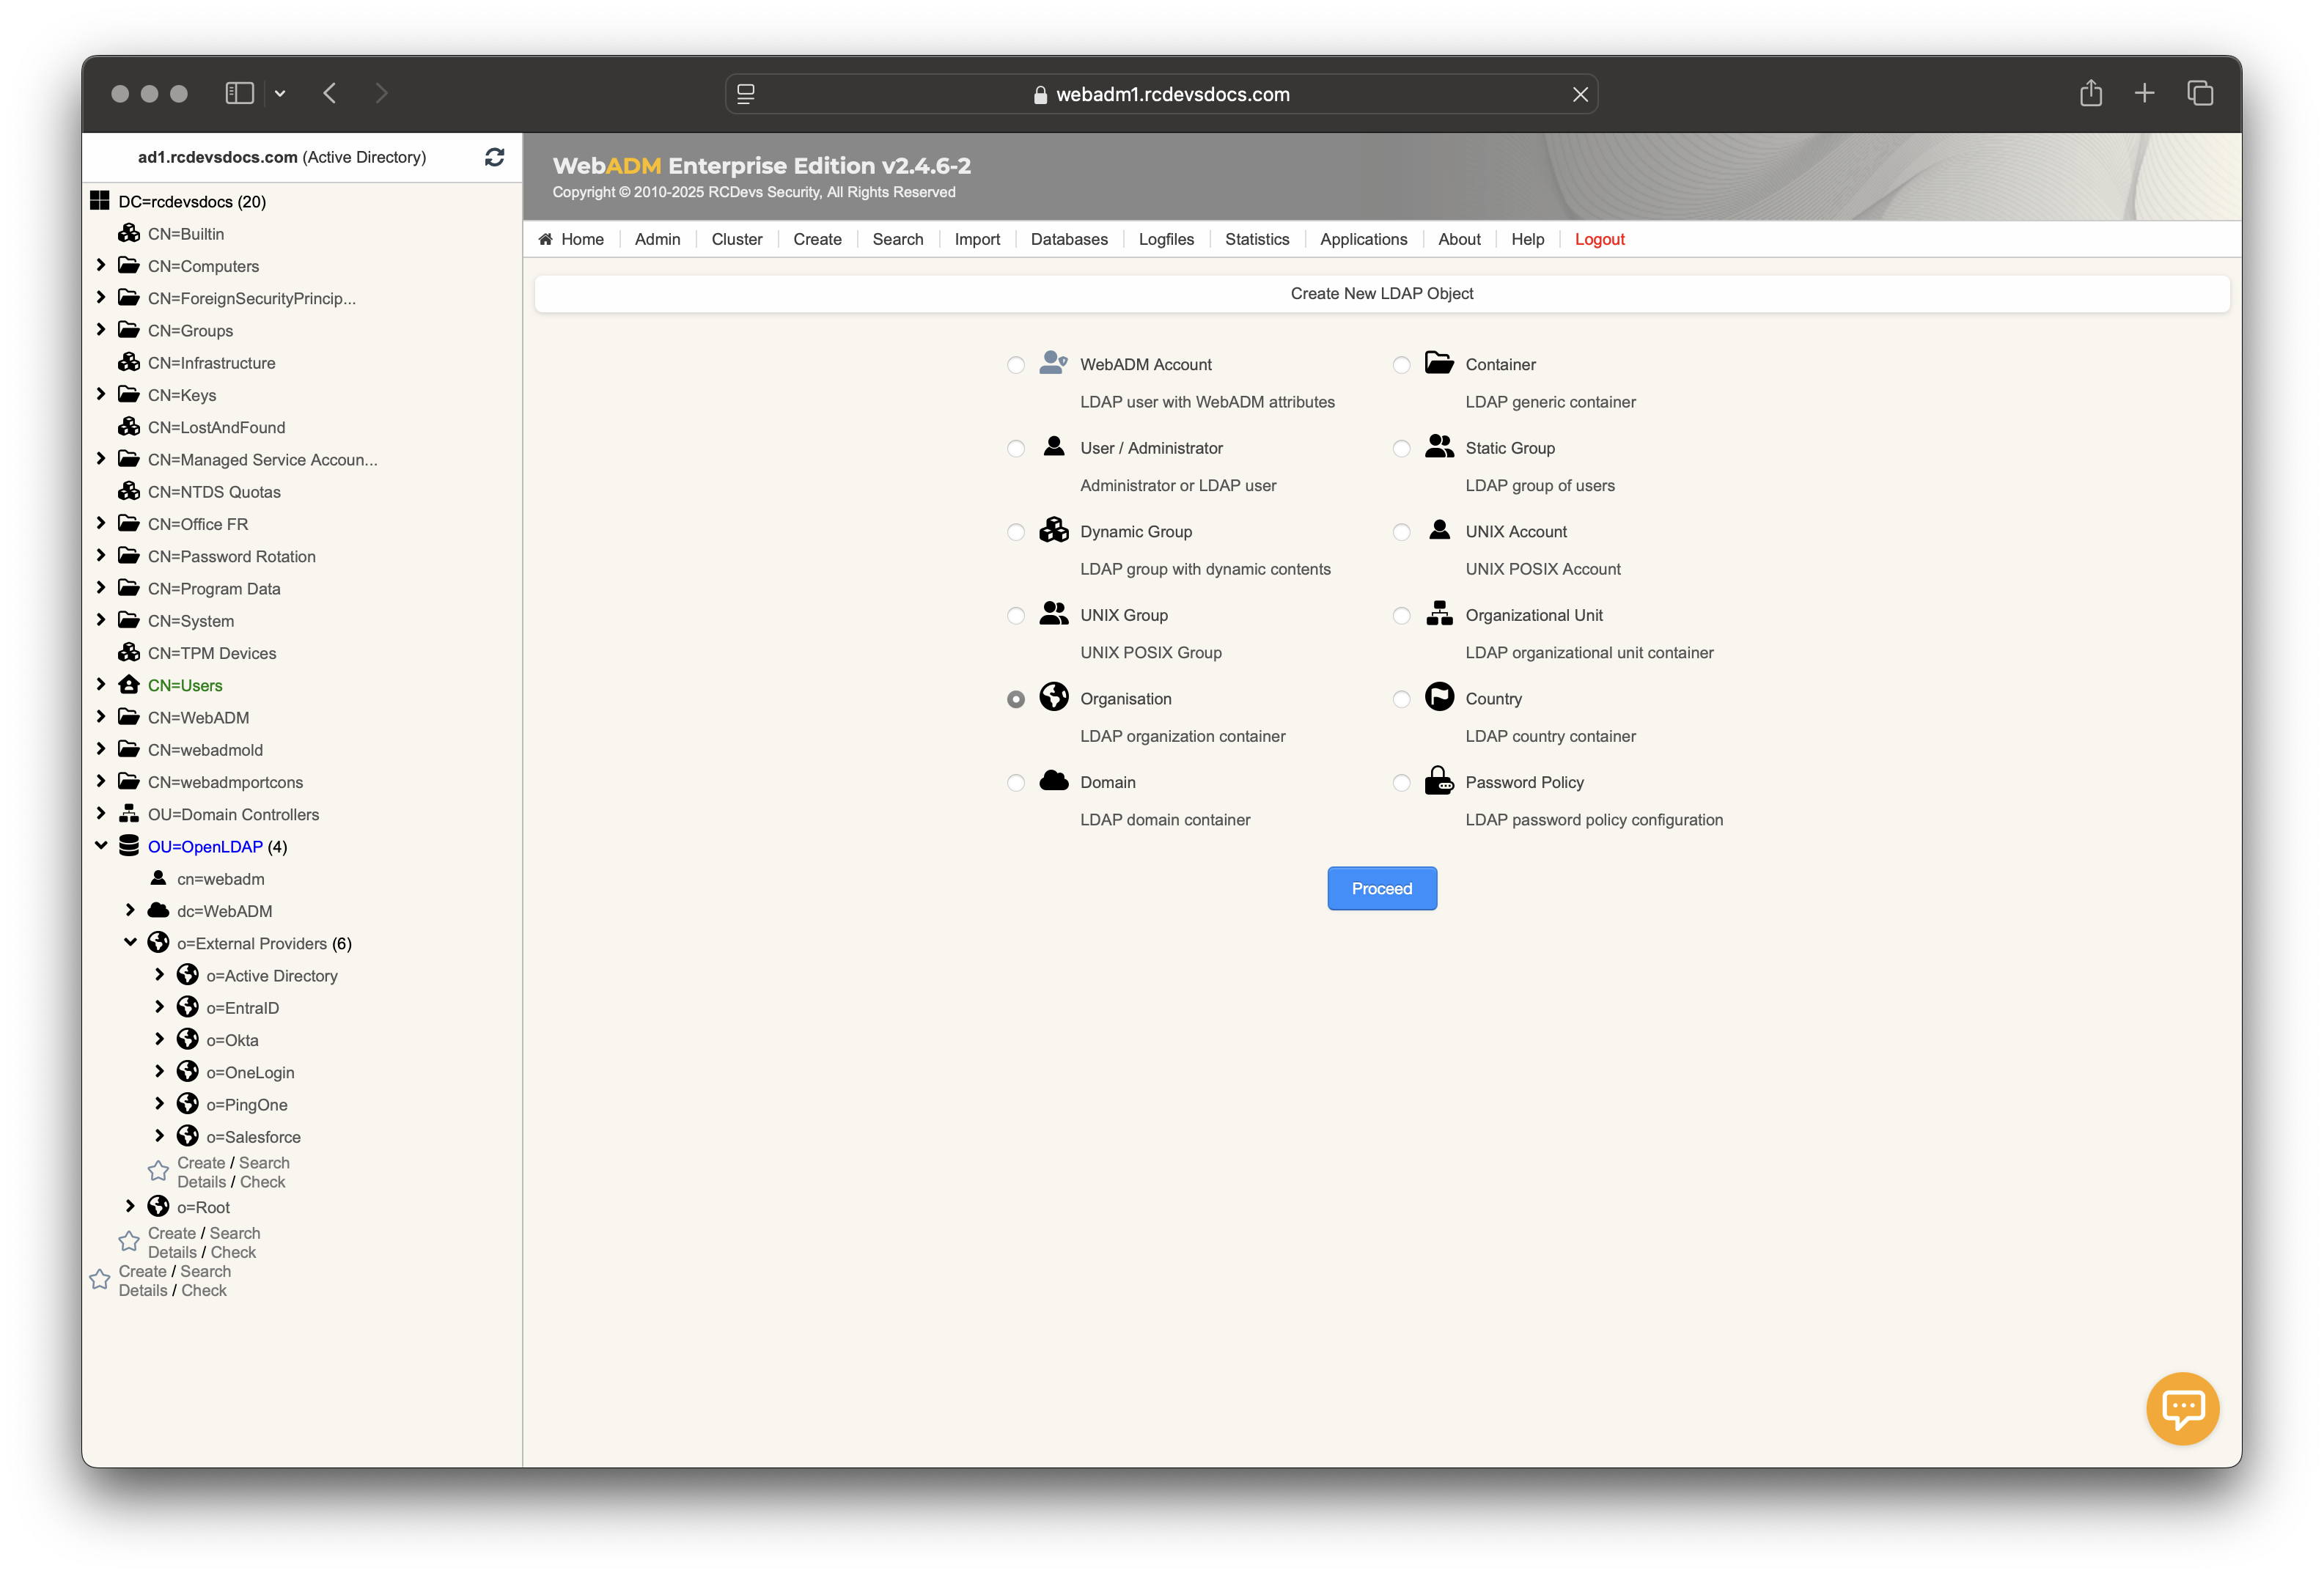This screenshot has width=2324, height=1576.
Task: Select the WebADM Account radio button
Action: pos(1016,365)
